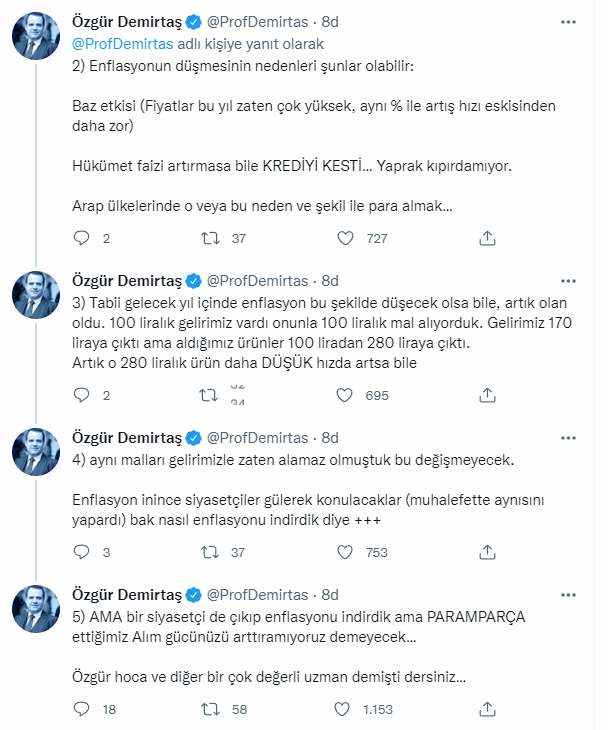Reply to the "4) aynı malları" tweet
This screenshot has height=730, width=608.
83,551
